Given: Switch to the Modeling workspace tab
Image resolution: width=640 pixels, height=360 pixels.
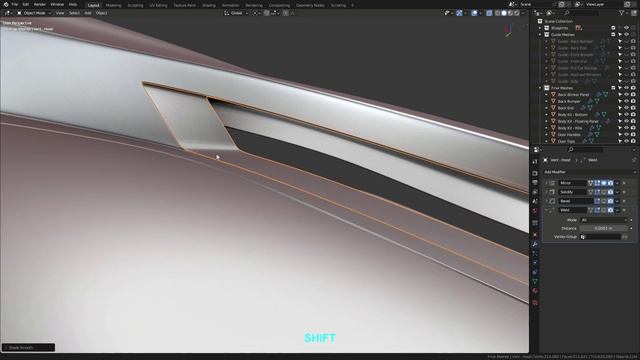Looking at the screenshot, I should coord(113,5).
